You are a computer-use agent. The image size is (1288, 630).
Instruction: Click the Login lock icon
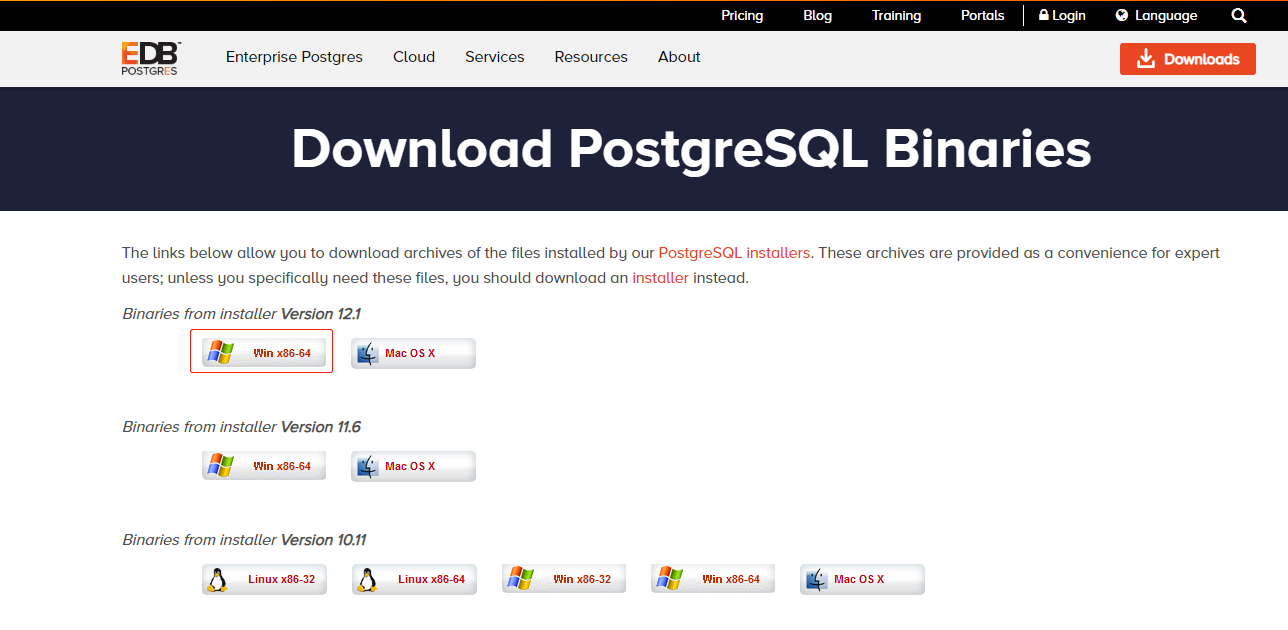[1044, 16]
